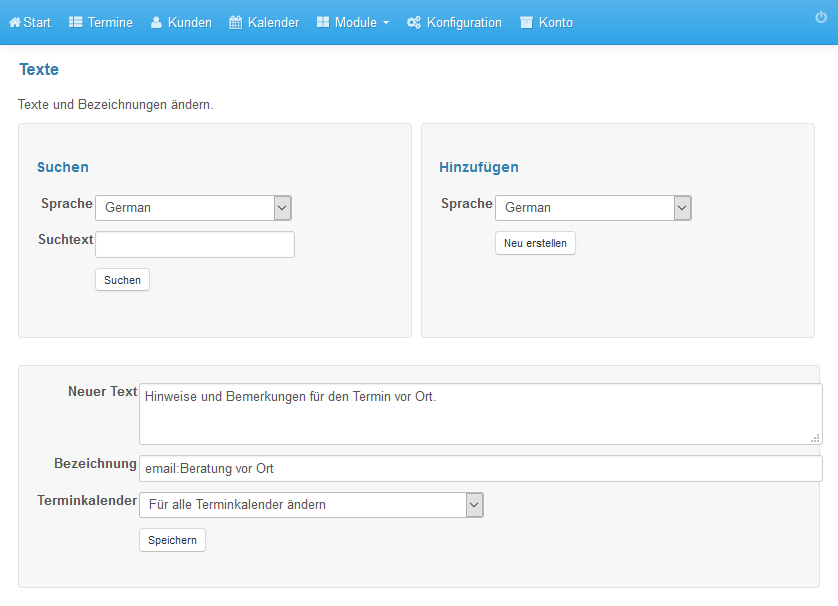This screenshot has width=838, height=606.
Task: Open Sprache dropdown in Suchen panel
Action: [x=193, y=208]
